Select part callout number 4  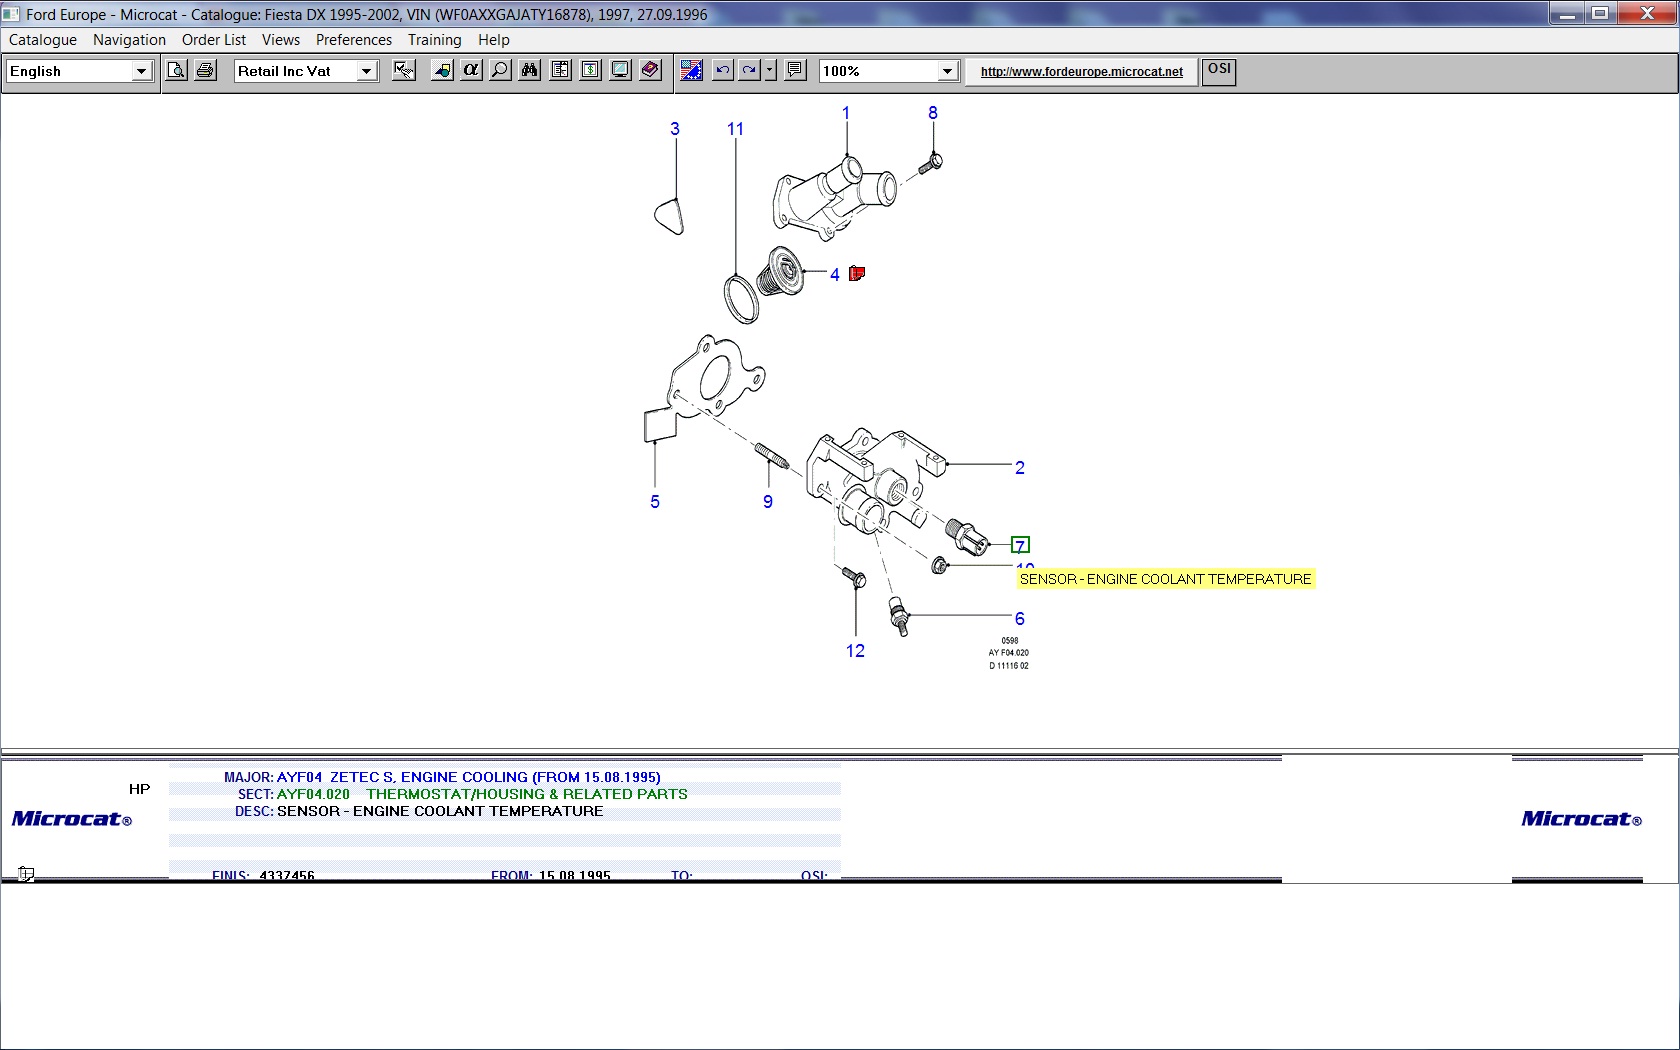click(x=835, y=275)
